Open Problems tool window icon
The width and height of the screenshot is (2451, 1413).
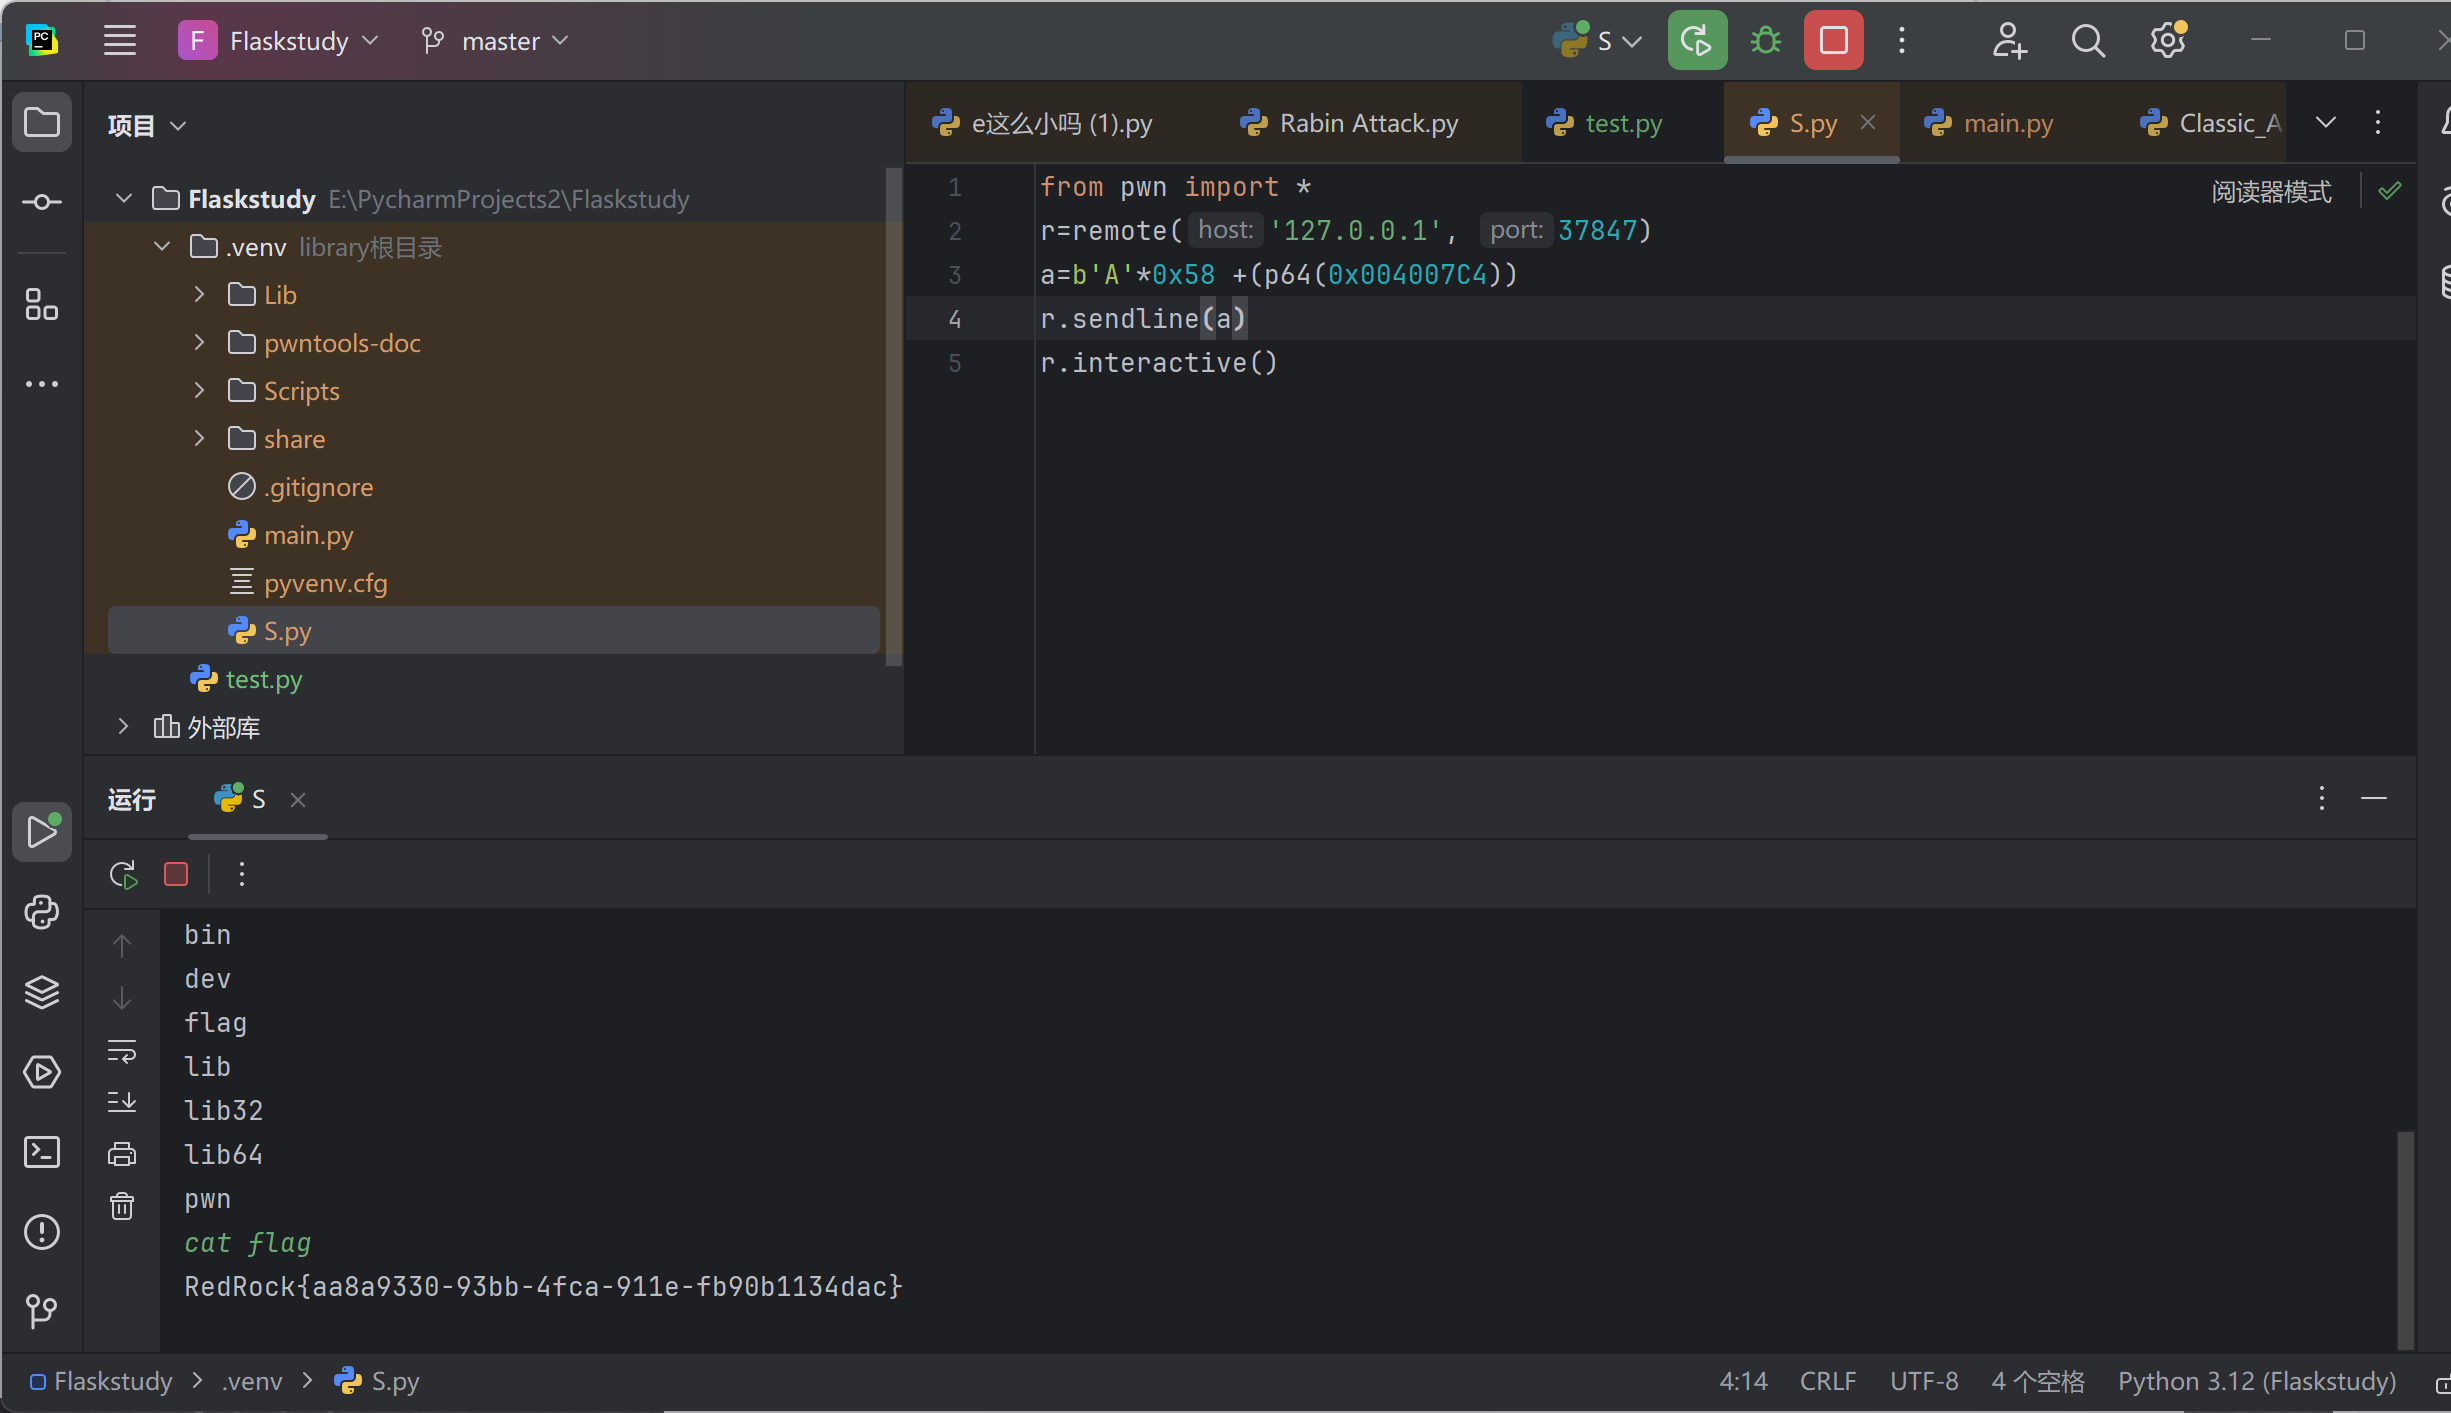click(41, 1232)
